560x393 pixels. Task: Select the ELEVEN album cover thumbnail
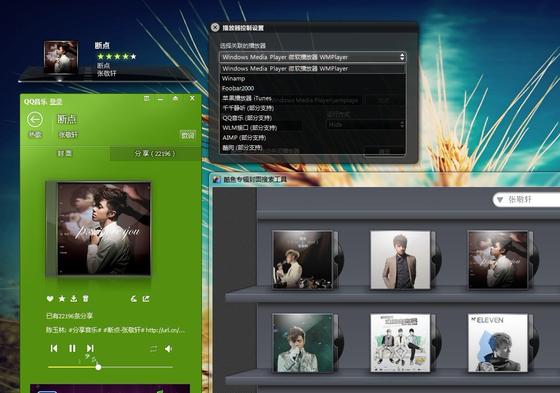click(x=498, y=343)
